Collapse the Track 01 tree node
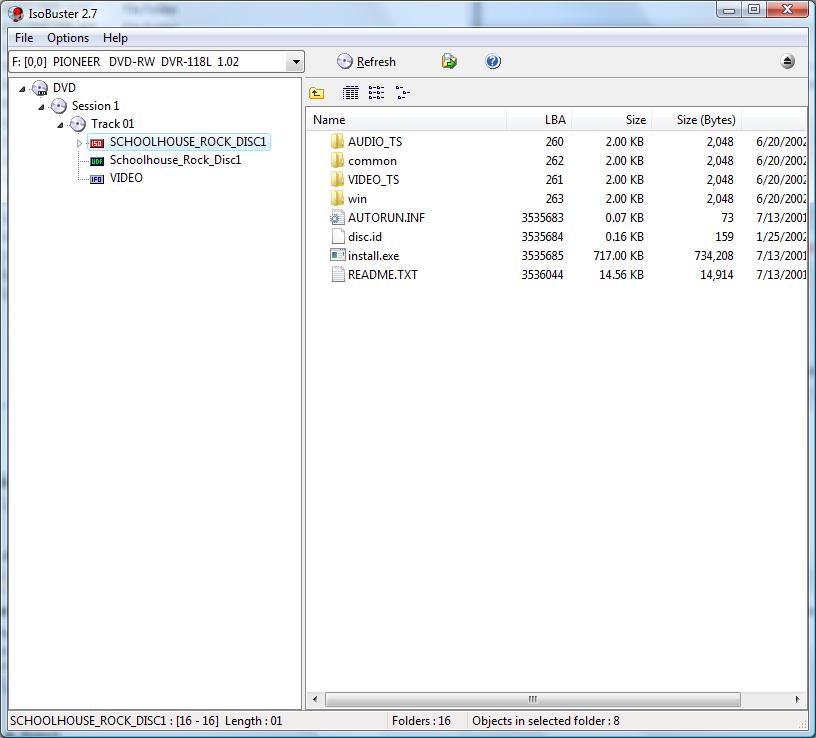 tap(60, 125)
